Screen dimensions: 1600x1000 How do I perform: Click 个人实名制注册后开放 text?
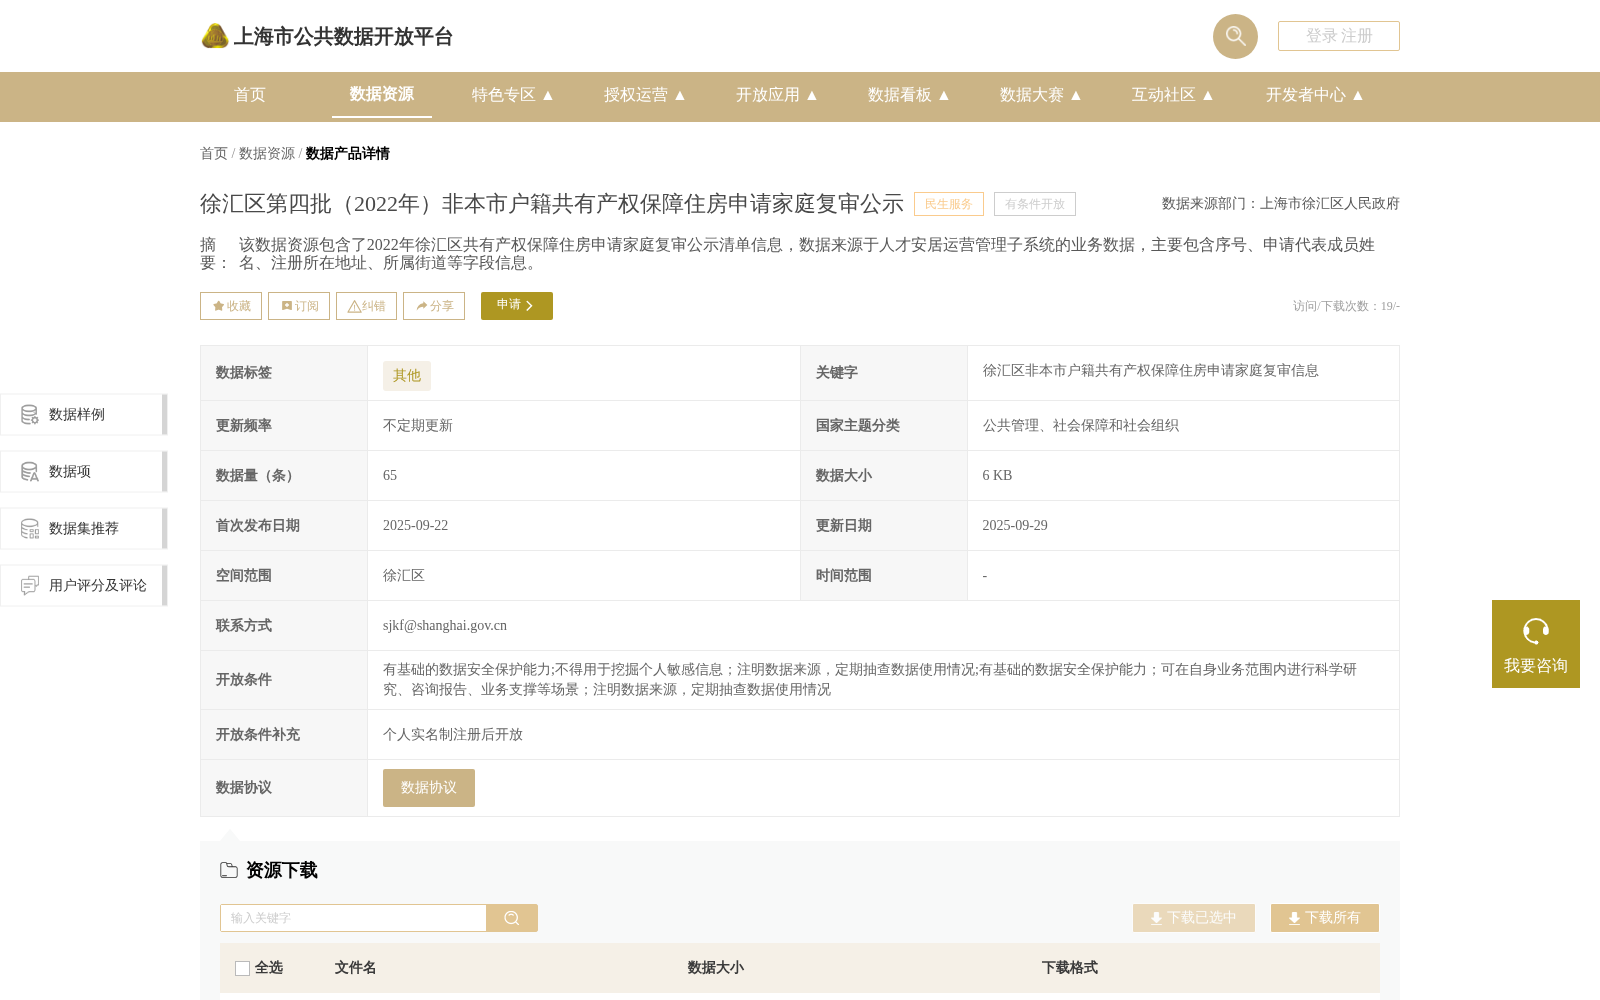[453, 735]
